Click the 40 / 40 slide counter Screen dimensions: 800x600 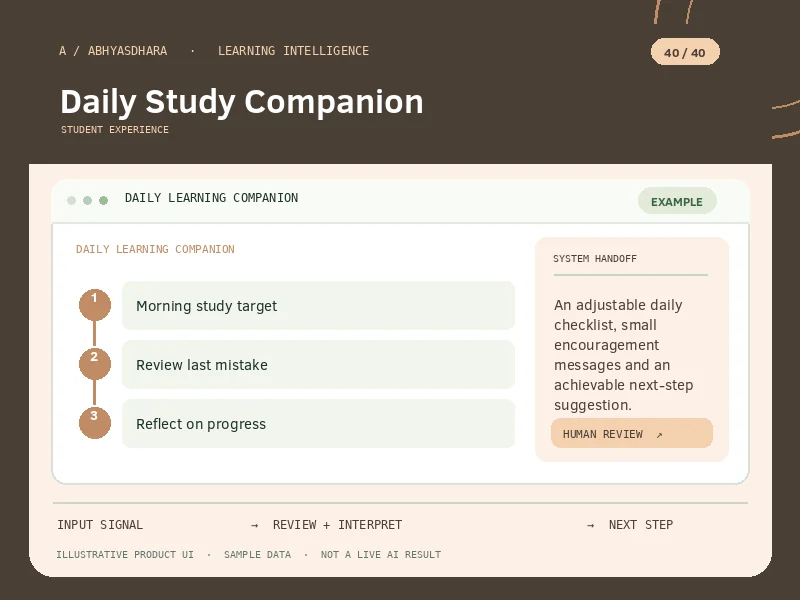685,52
